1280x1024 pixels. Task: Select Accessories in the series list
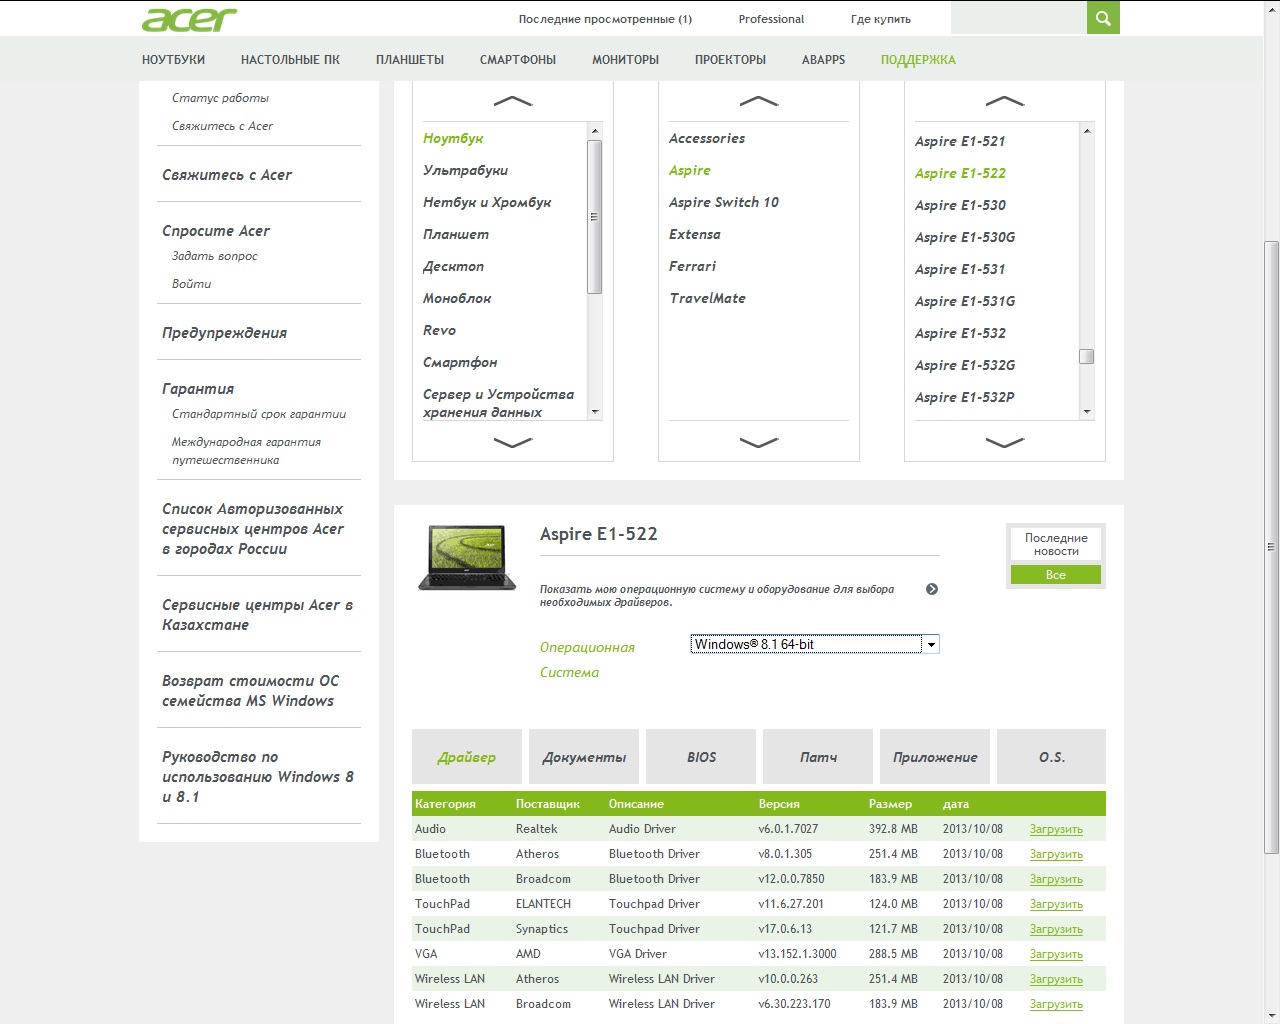[707, 138]
